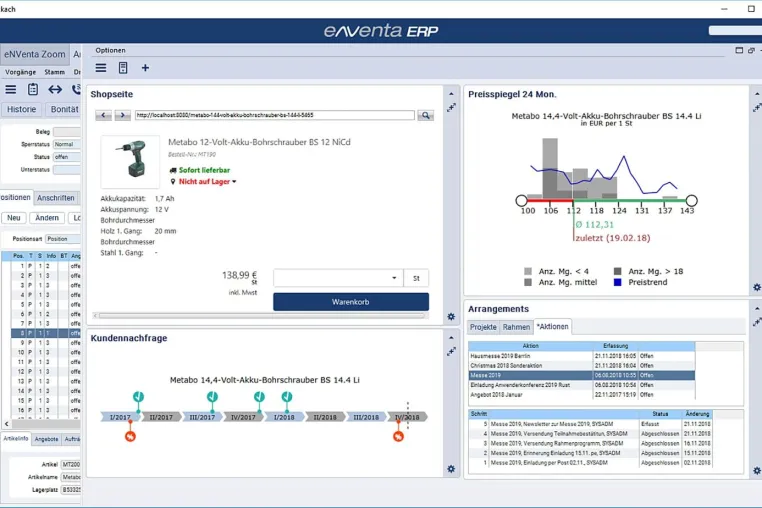Open Preisspiegel panel settings gear
762x508 pixels.
point(757,287)
